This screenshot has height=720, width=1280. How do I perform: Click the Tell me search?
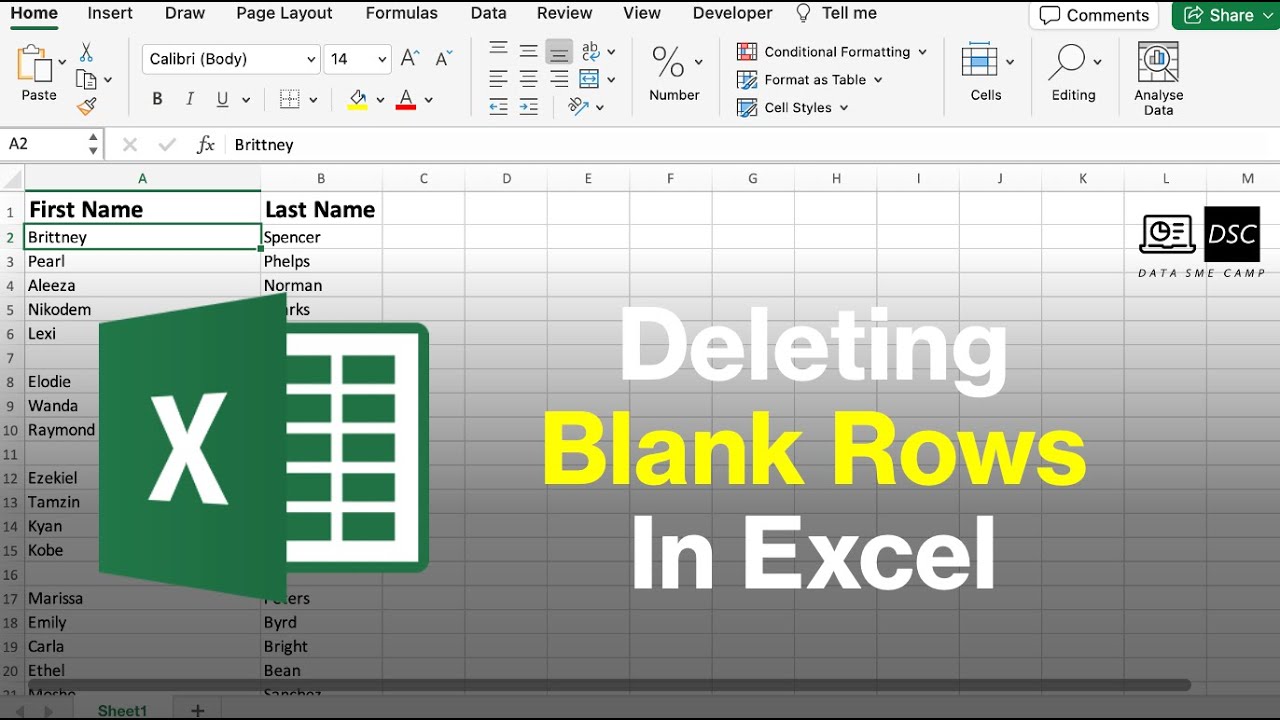click(x=836, y=13)
